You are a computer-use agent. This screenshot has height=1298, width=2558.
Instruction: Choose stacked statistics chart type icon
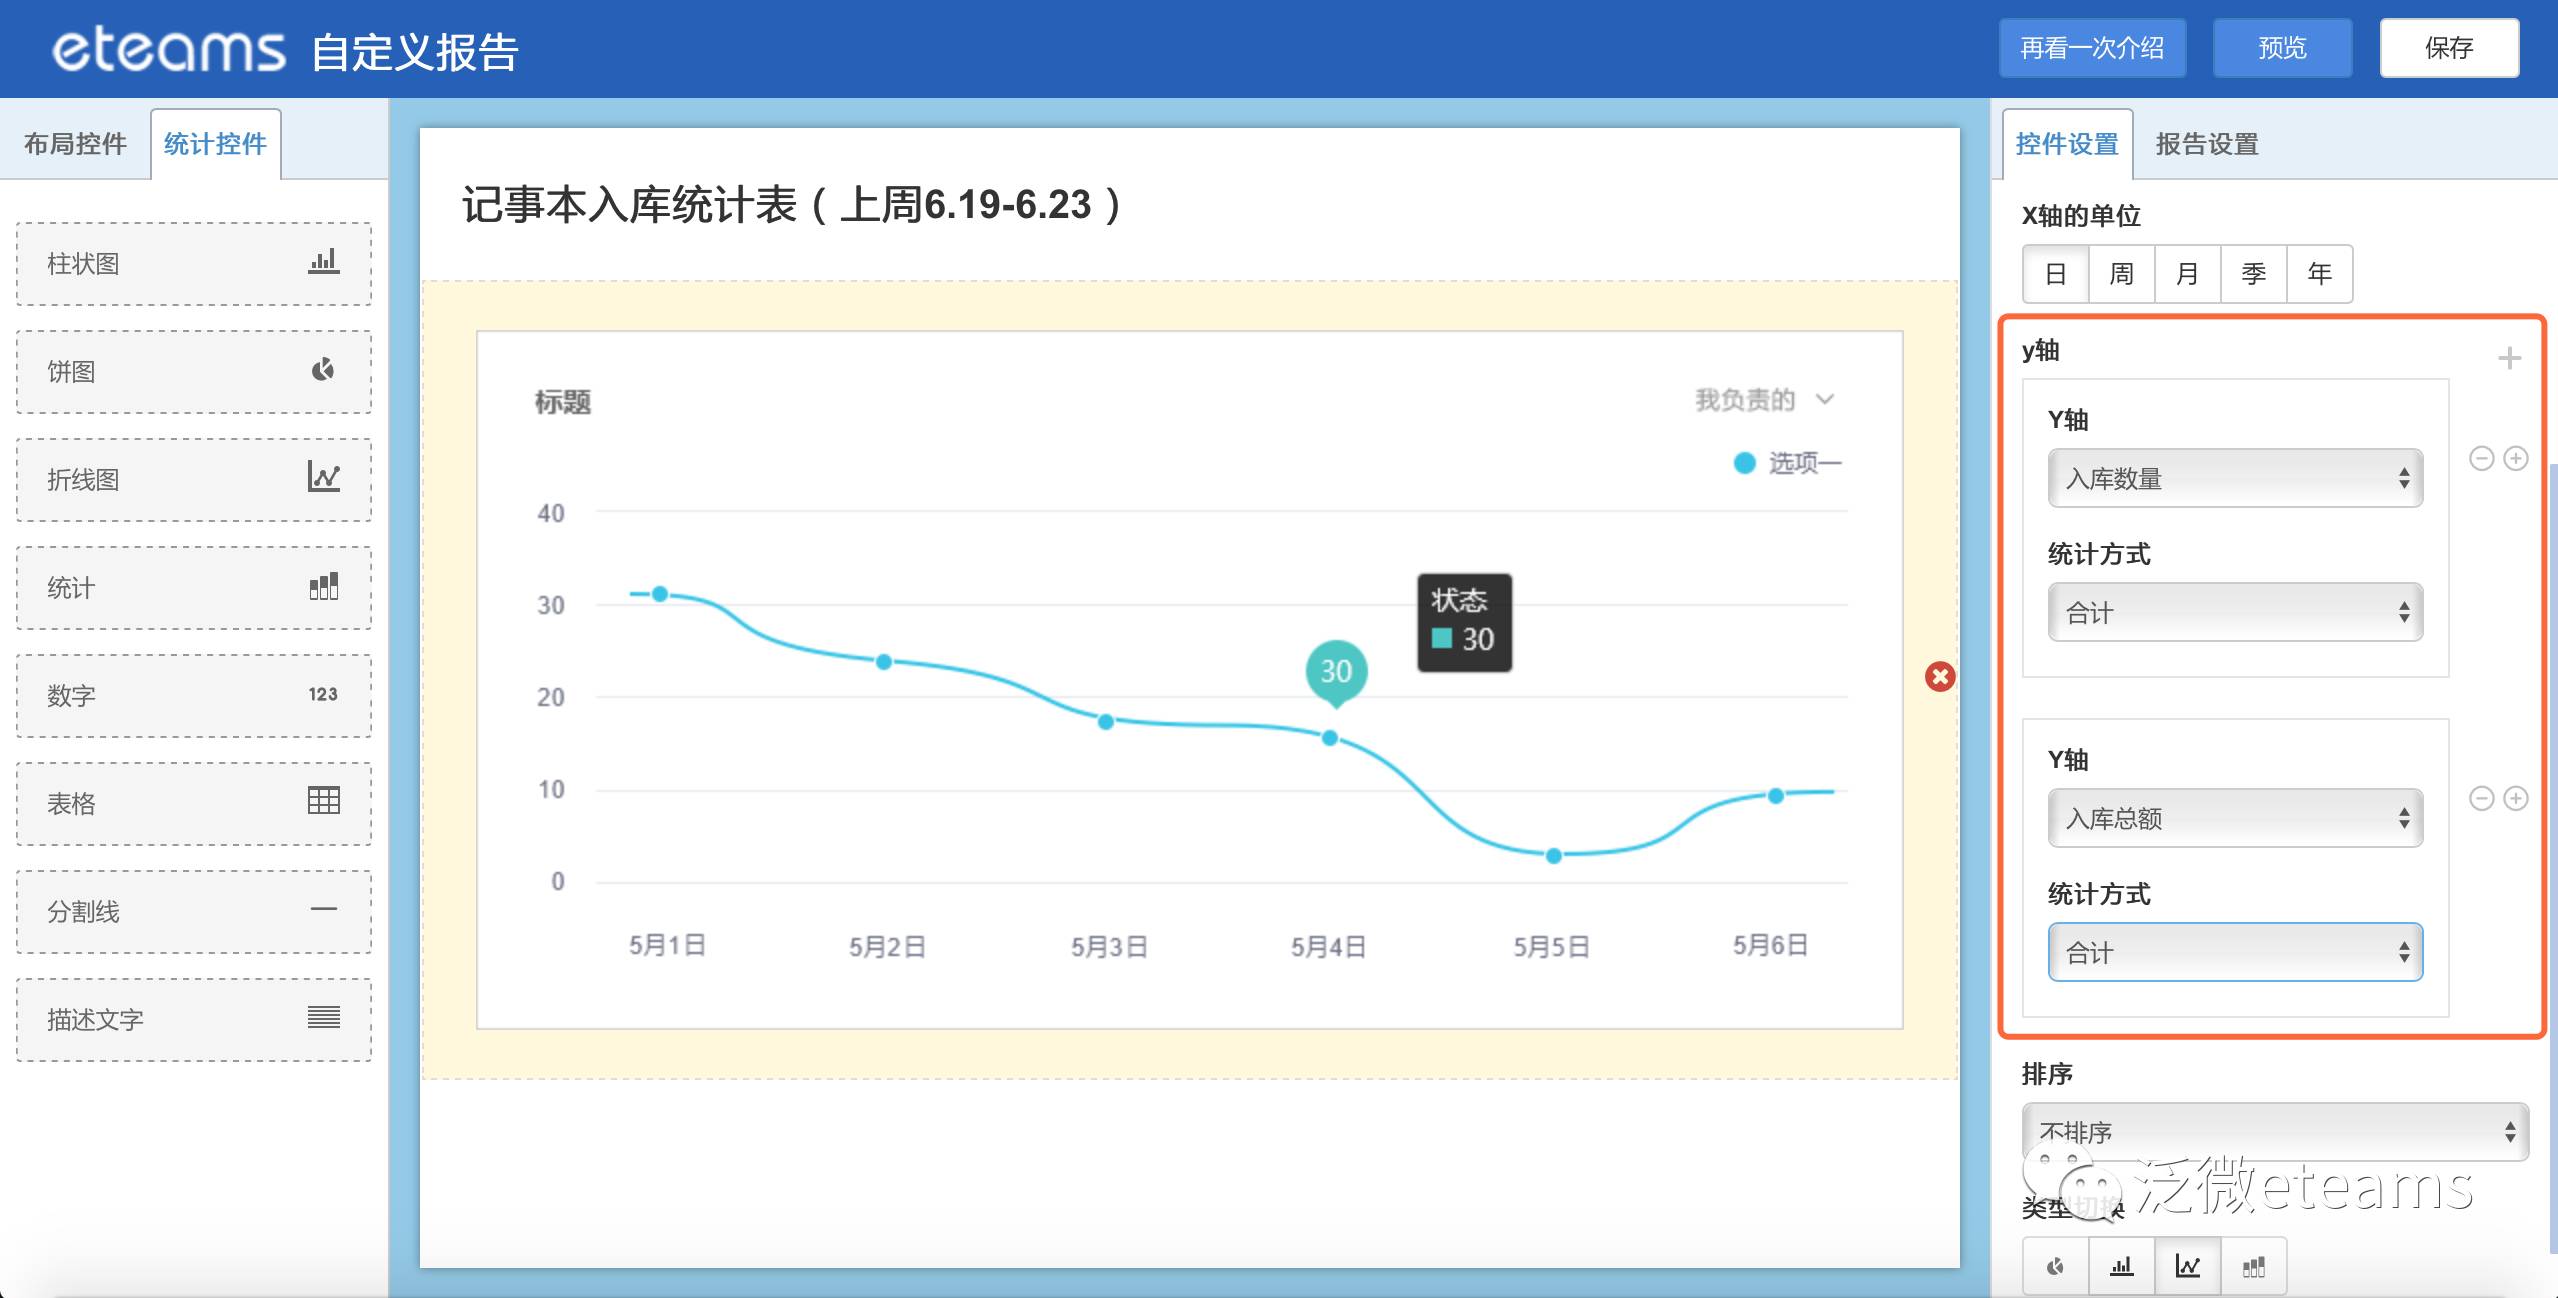click(x=2253, y=1266)
